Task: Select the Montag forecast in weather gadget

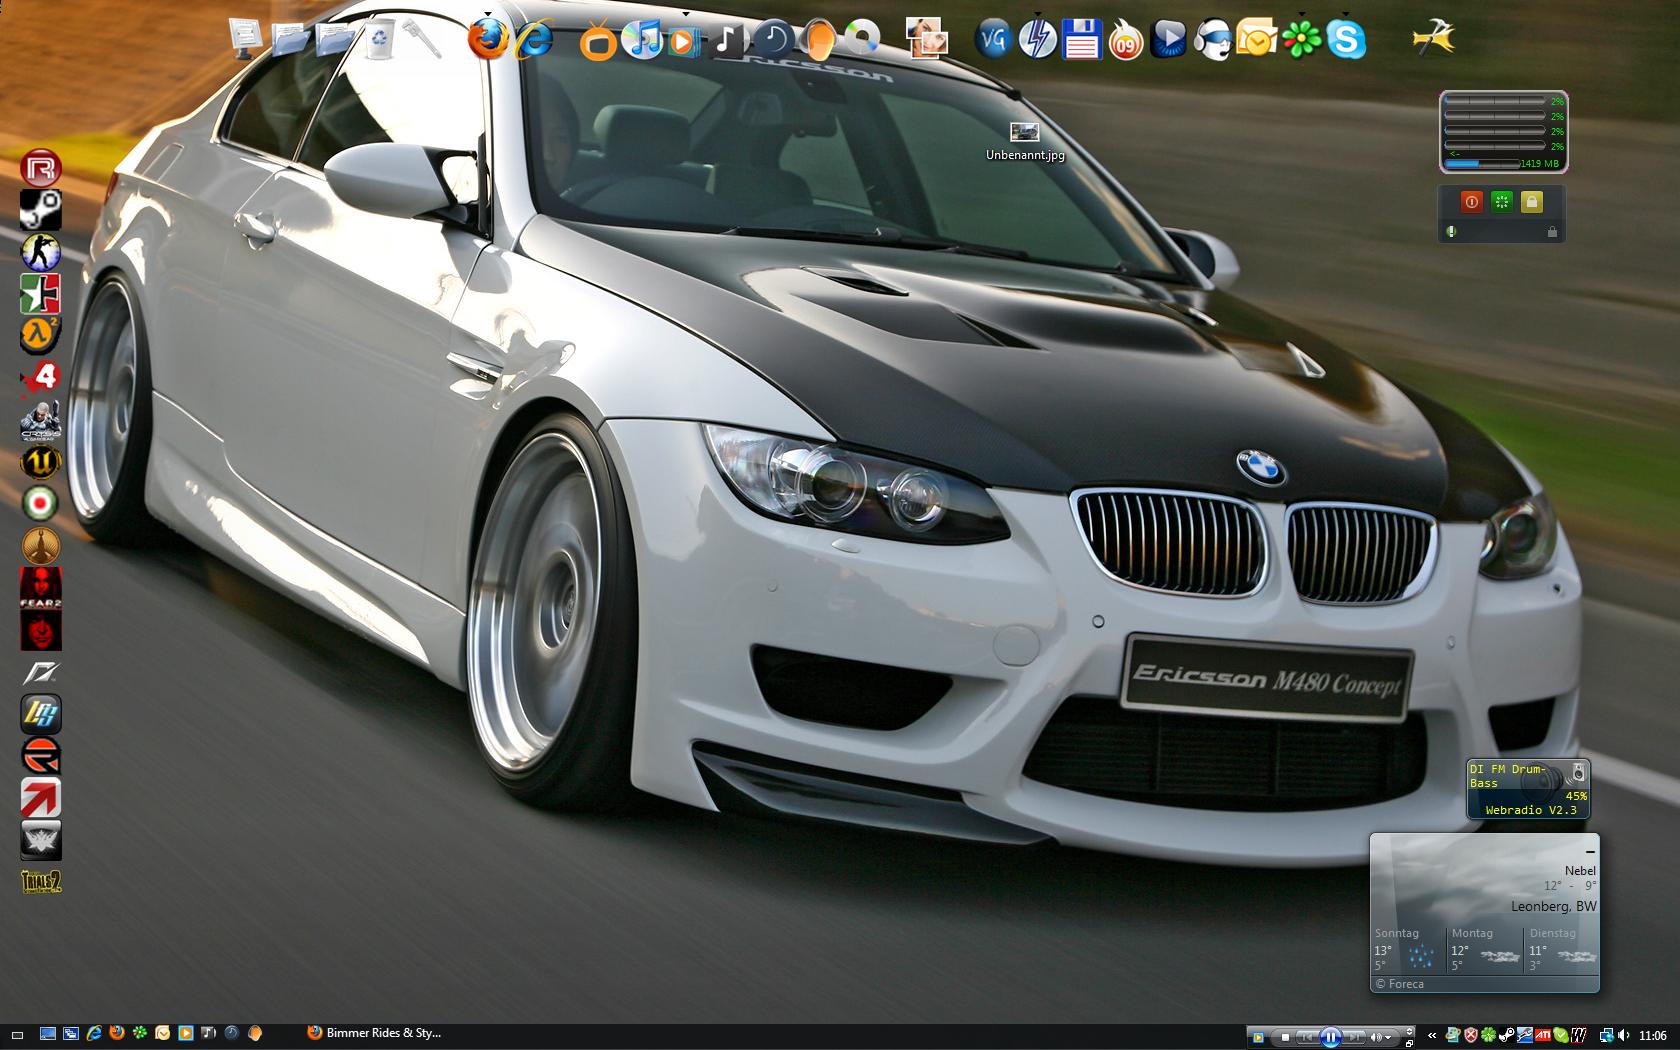Action: 1484,950
